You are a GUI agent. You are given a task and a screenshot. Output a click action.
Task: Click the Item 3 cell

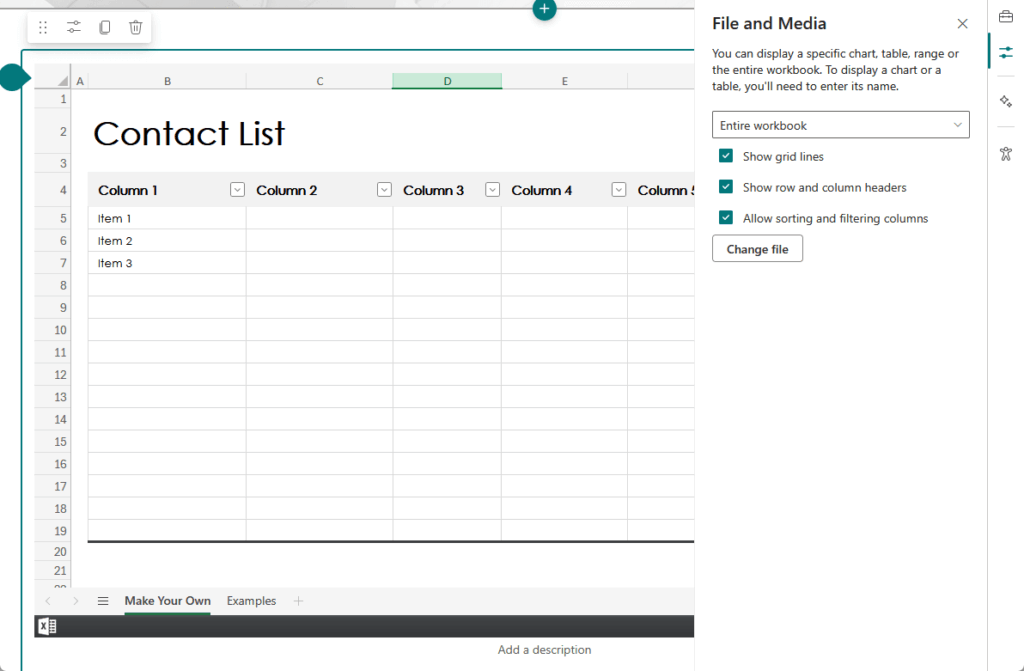[167, 263]
